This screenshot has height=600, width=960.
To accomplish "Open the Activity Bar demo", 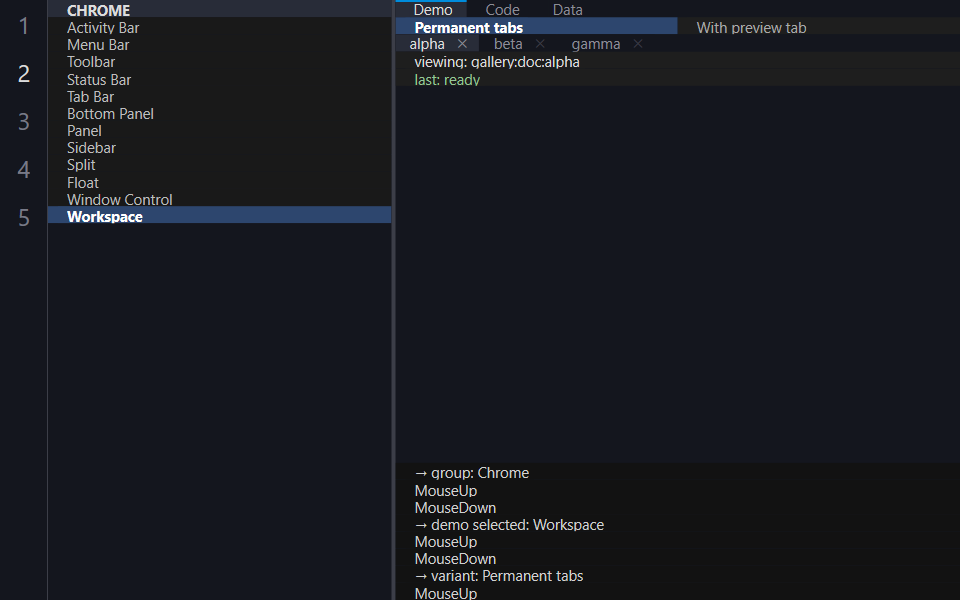I will (219, 28).
